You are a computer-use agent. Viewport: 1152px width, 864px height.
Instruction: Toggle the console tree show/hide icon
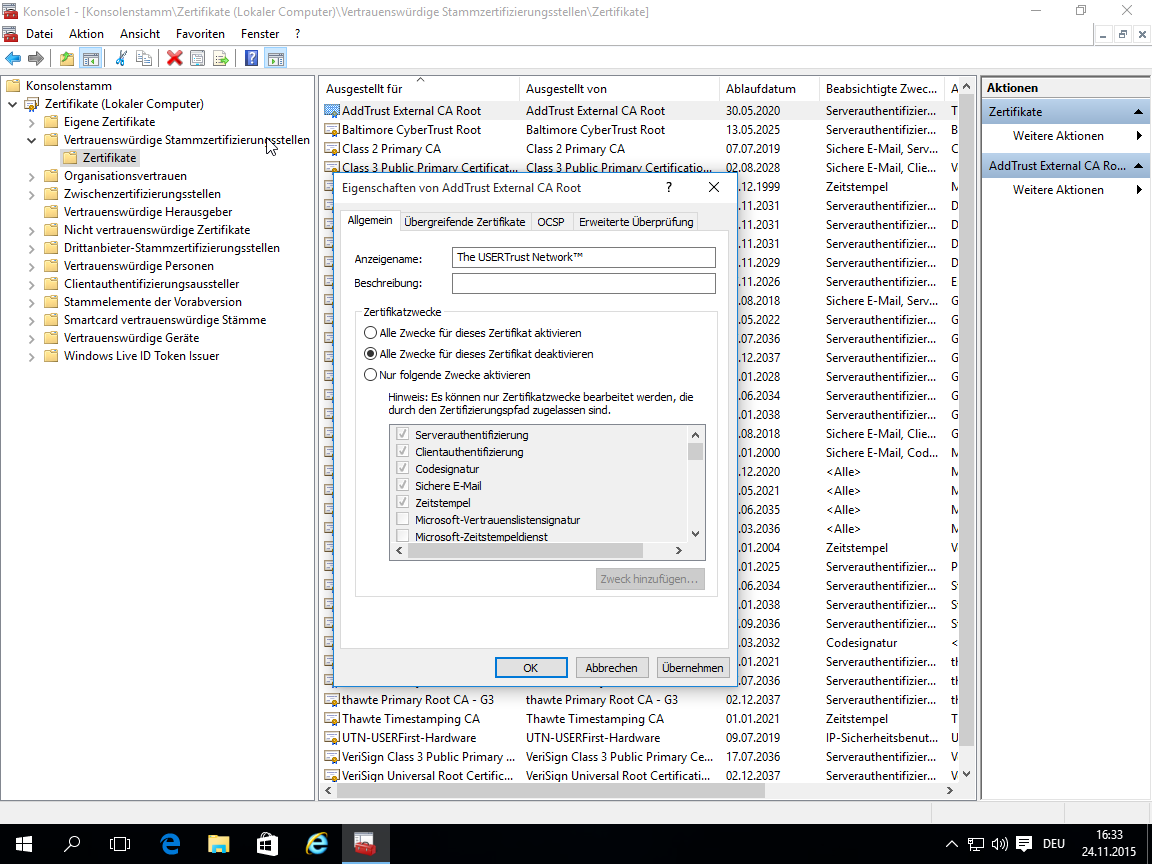[90, 58]
